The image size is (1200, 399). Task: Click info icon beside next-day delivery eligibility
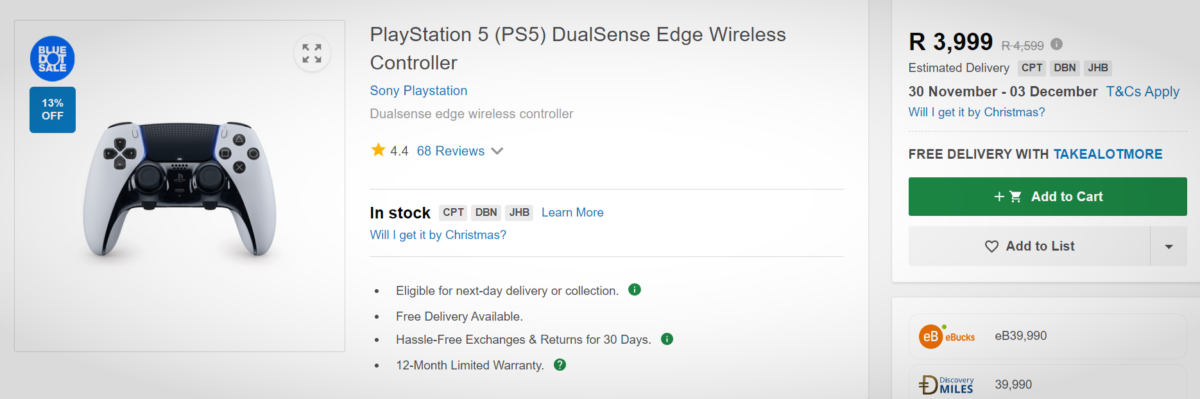pyautogui.click(x=634, y=290)
